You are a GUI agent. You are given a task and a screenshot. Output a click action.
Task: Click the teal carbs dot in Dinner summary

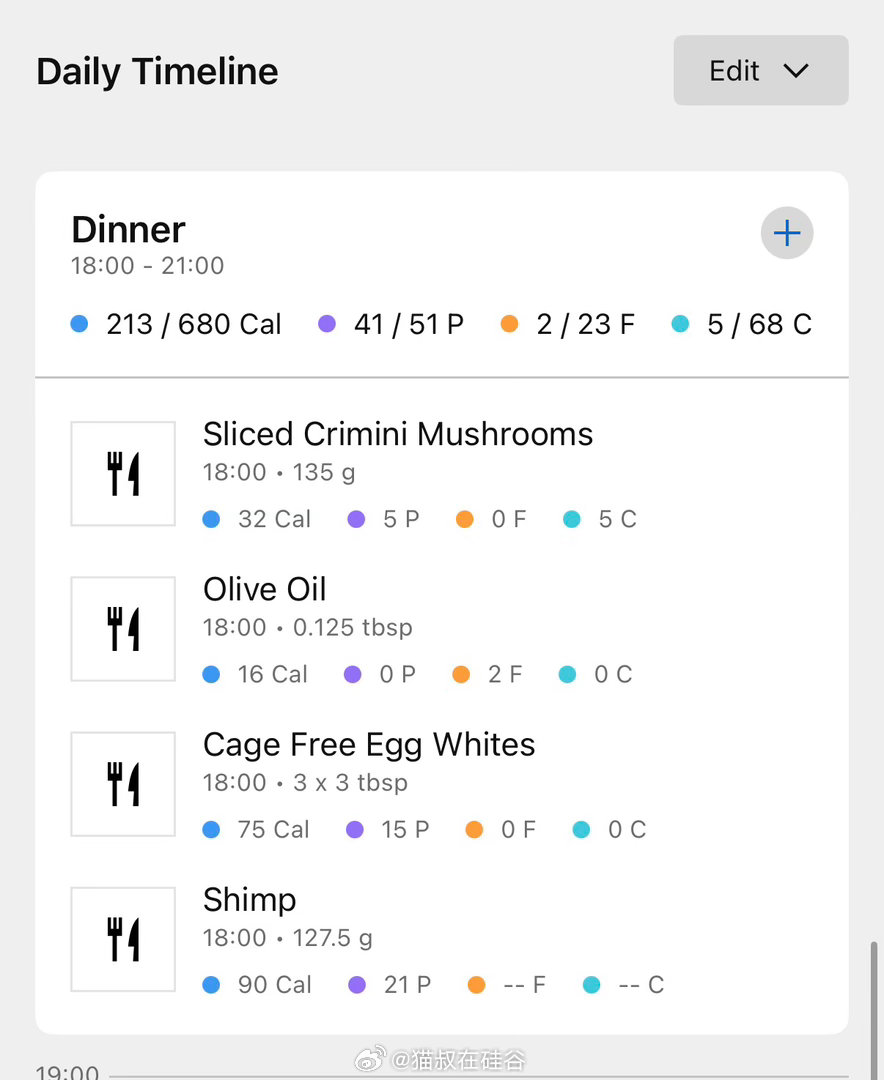click(681, 324)
